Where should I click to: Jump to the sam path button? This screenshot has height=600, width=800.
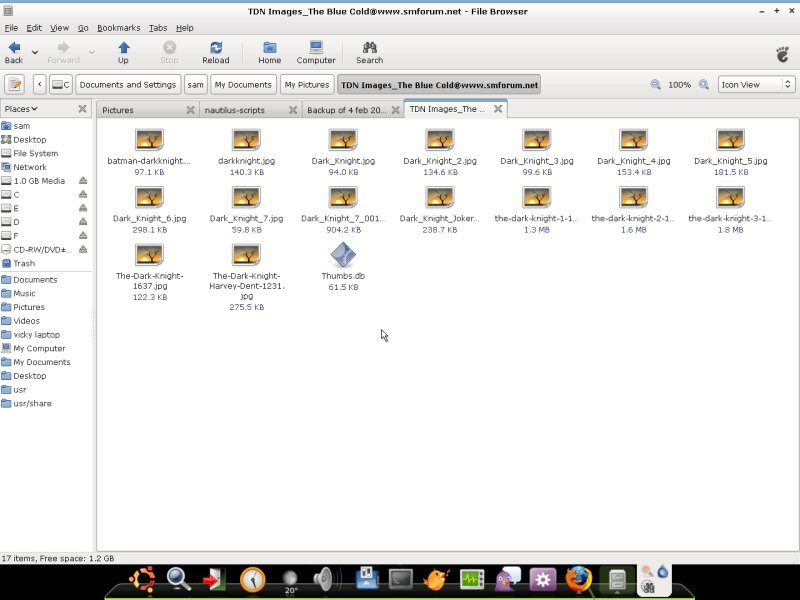tap(195, 85)
